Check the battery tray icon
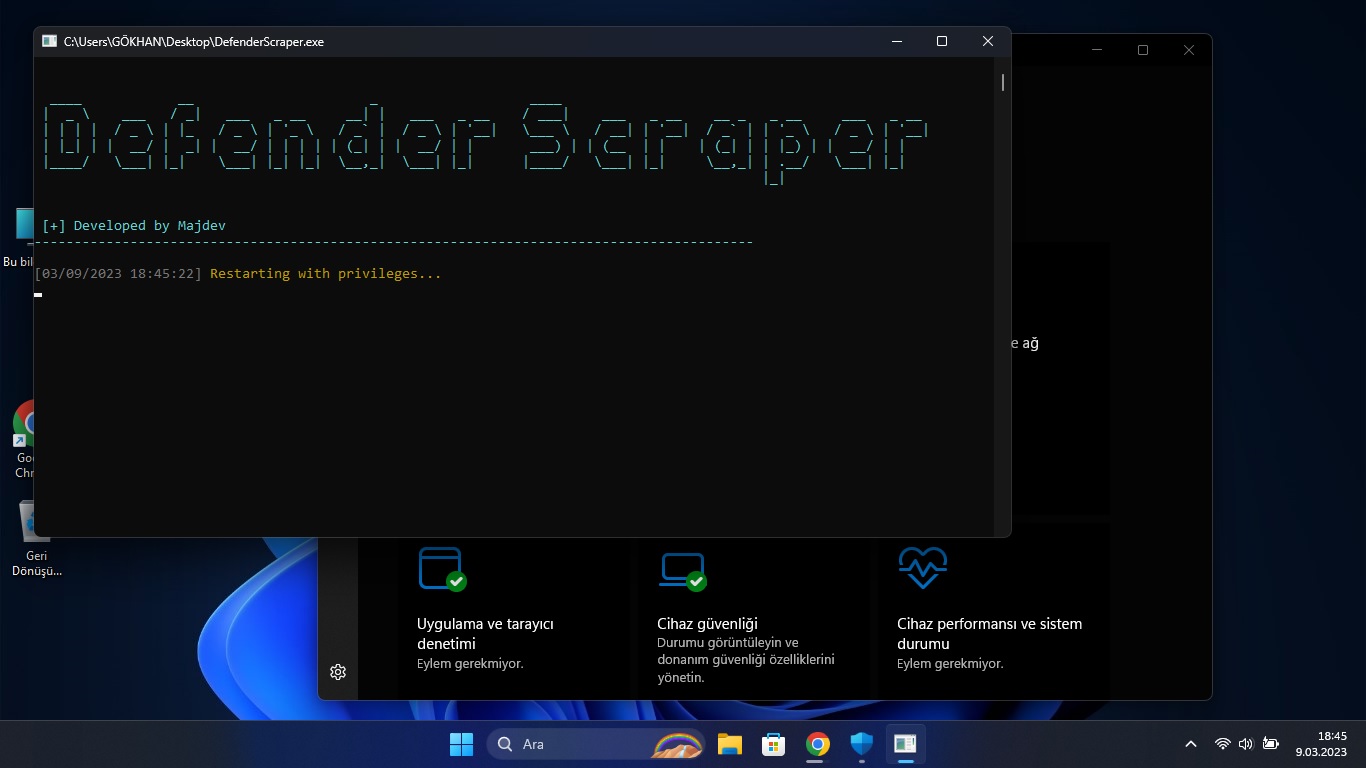 coord(1271,744)
